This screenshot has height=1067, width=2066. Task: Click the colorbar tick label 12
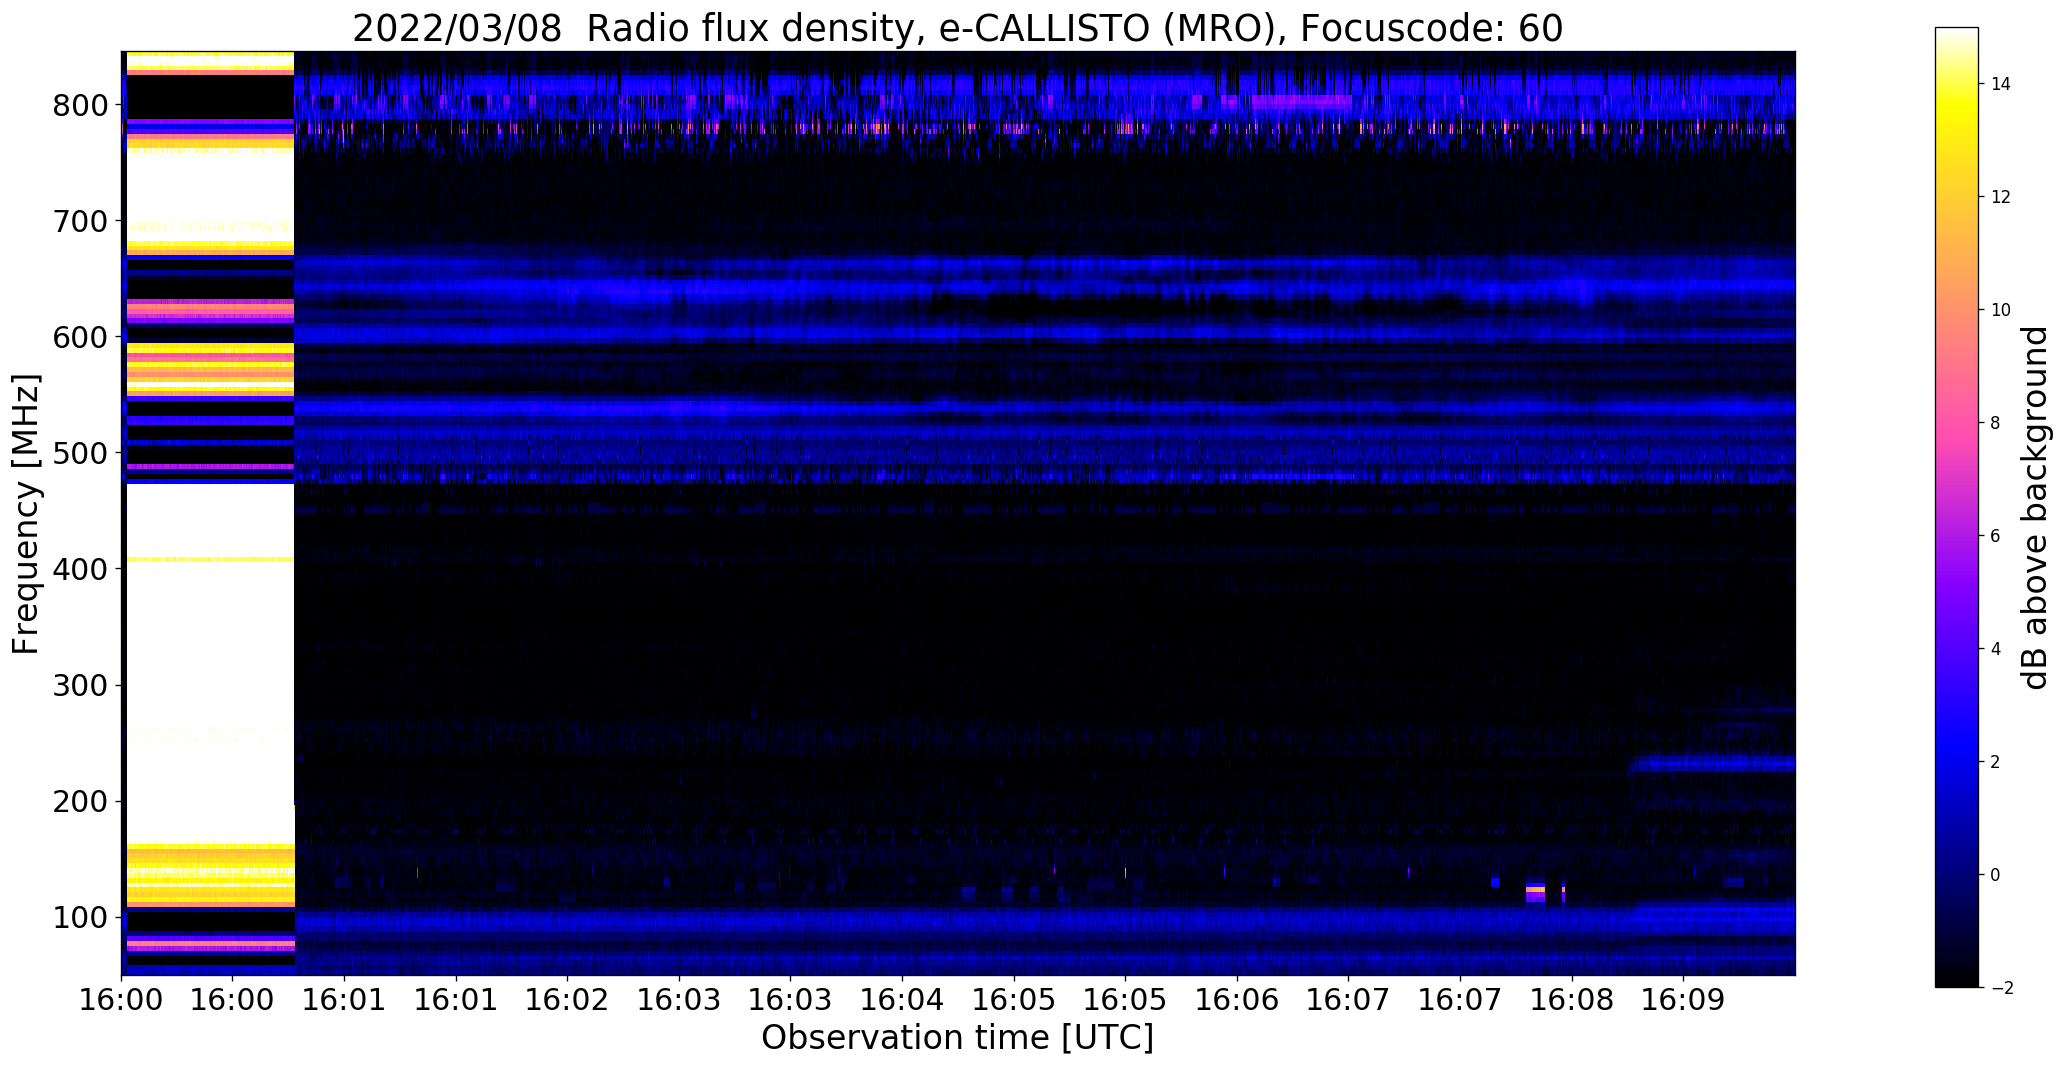coord(2001,197)
